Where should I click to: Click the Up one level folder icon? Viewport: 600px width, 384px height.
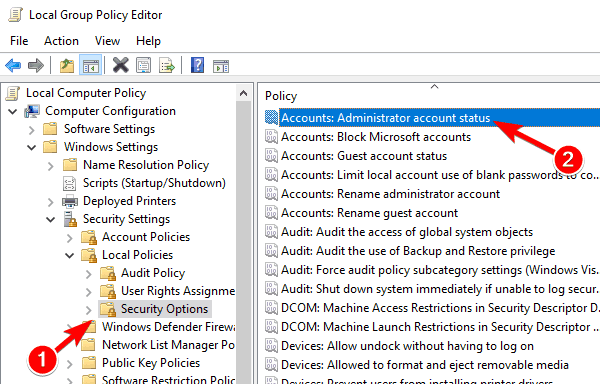[67, 66]
